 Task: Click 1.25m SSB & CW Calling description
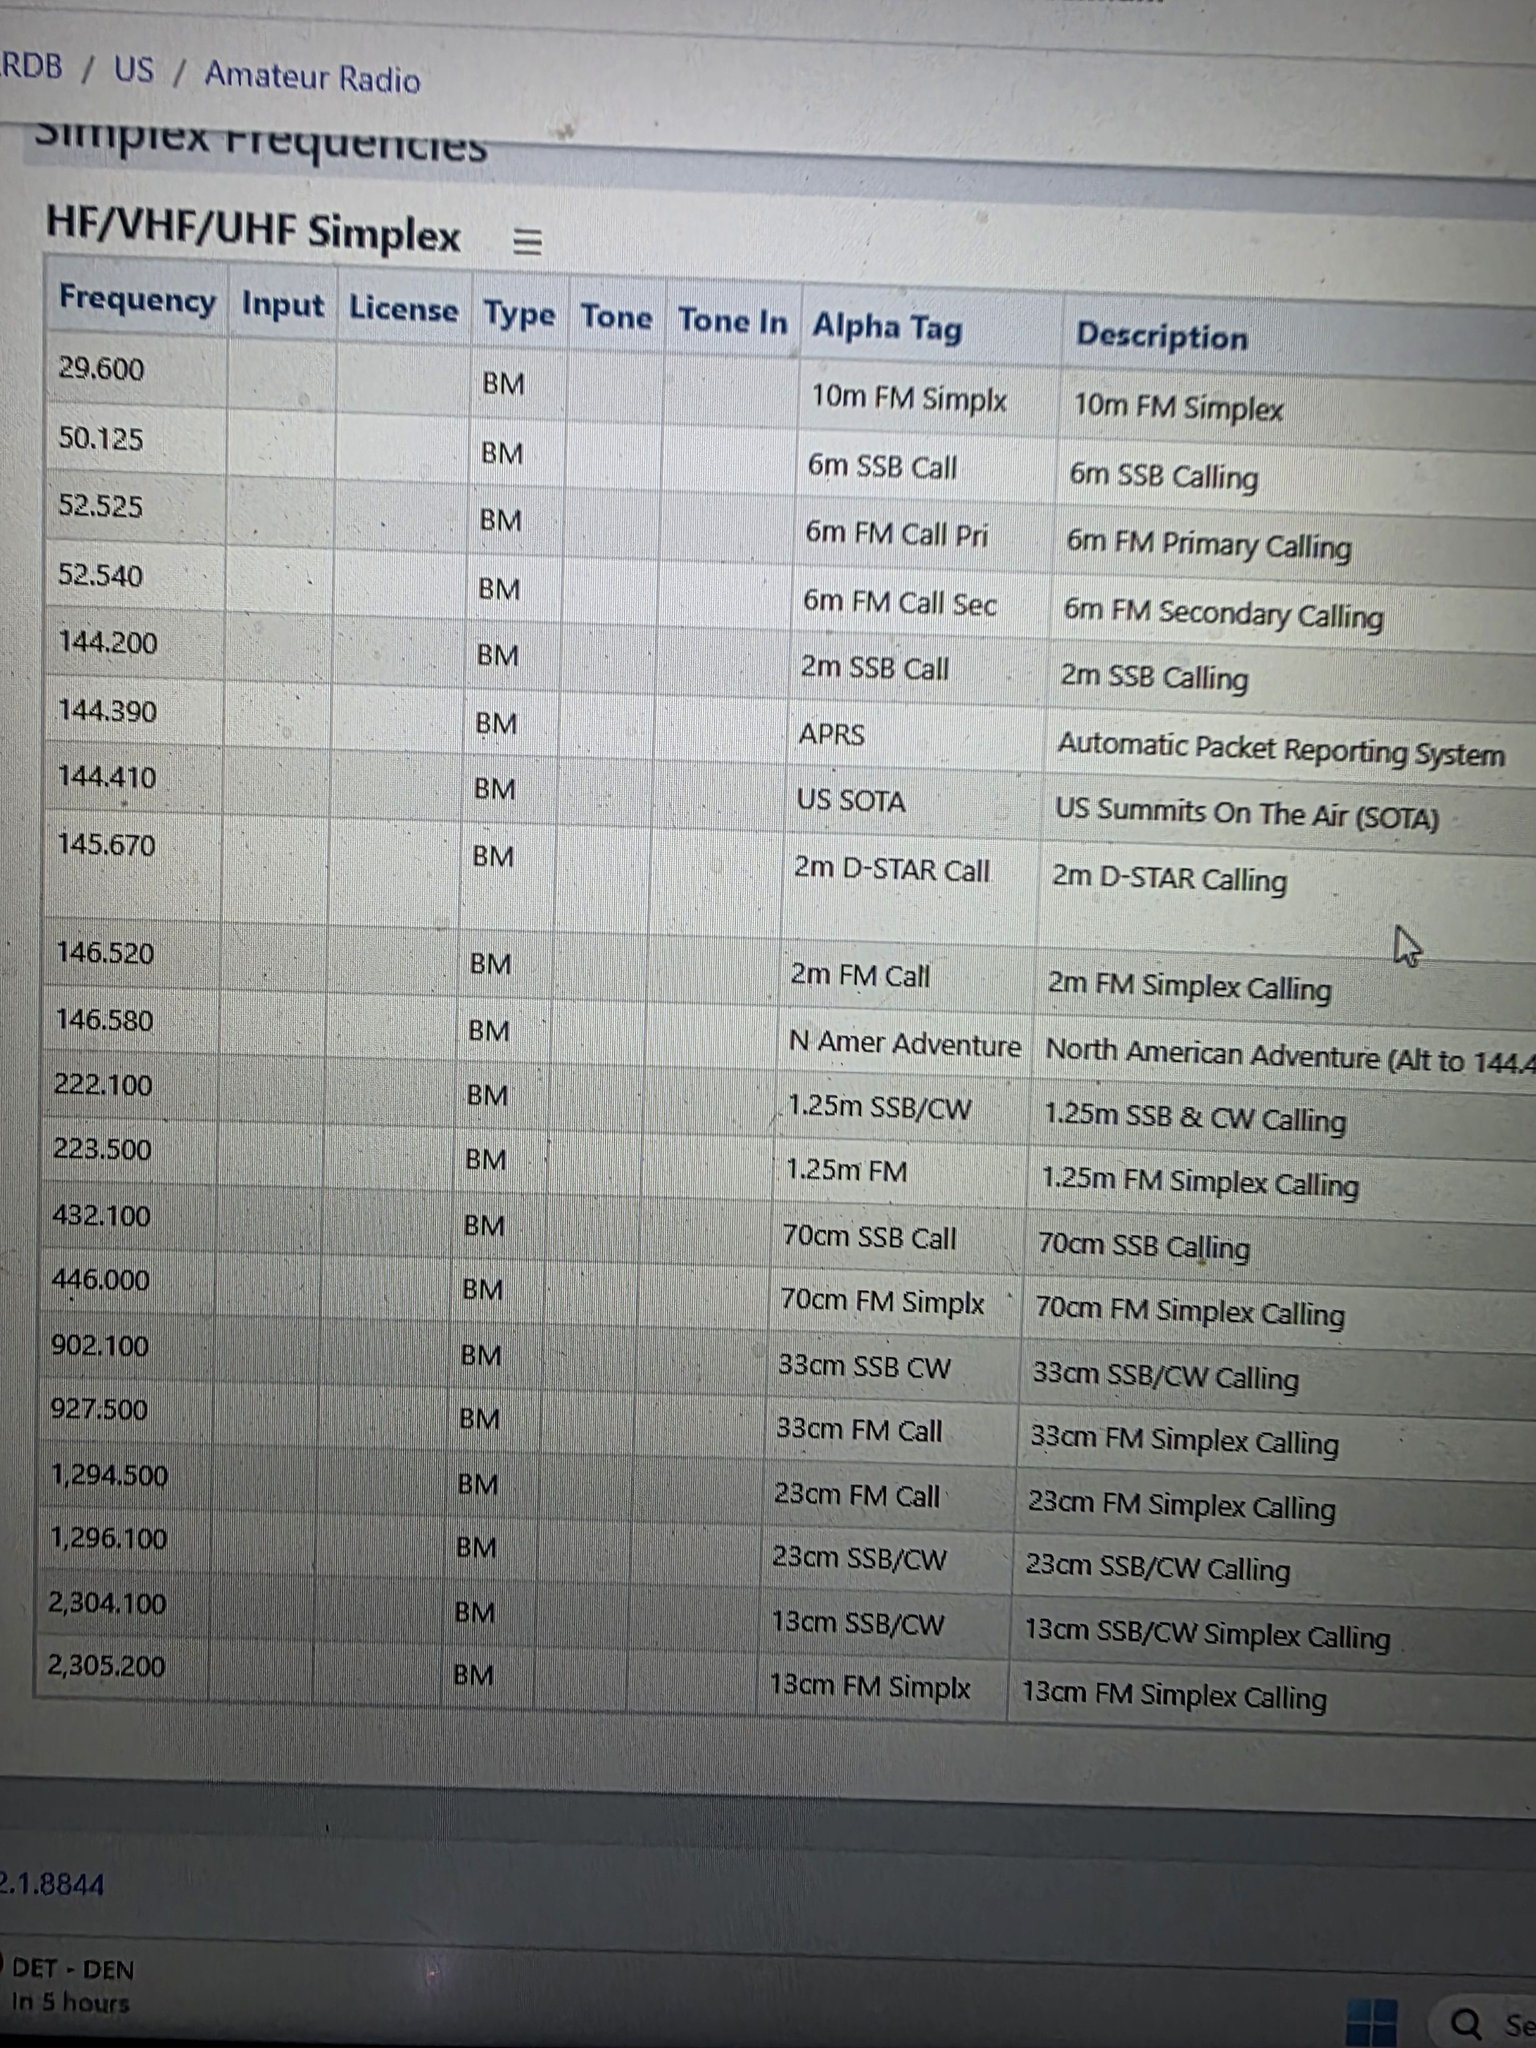1195,1118
